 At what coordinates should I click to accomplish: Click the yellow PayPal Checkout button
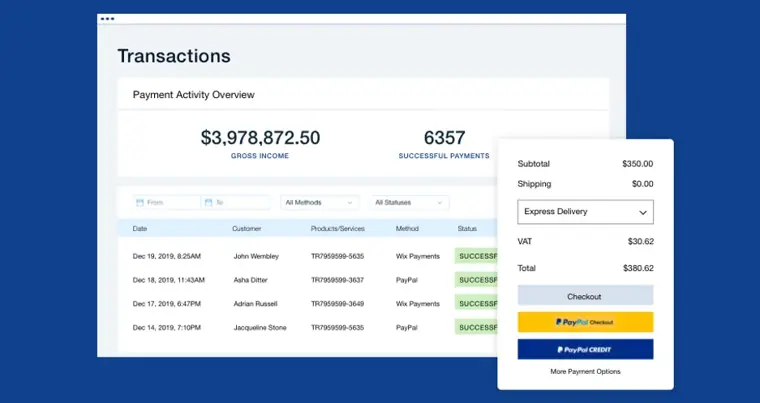tap(585, 322)
